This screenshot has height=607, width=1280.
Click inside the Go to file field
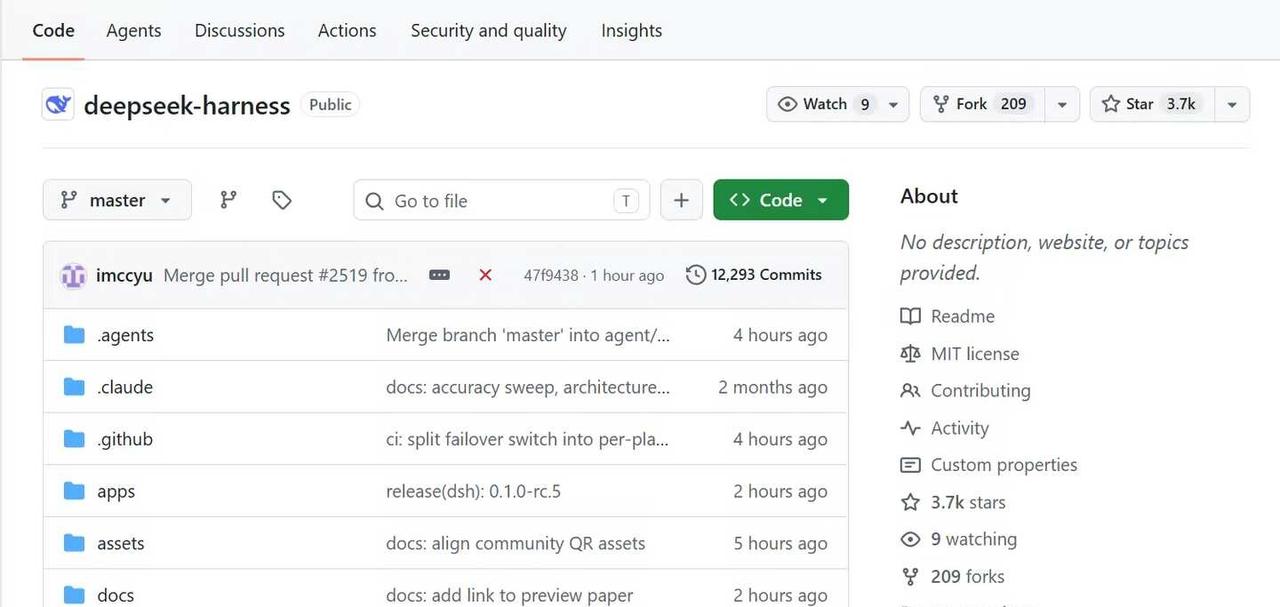501,200
